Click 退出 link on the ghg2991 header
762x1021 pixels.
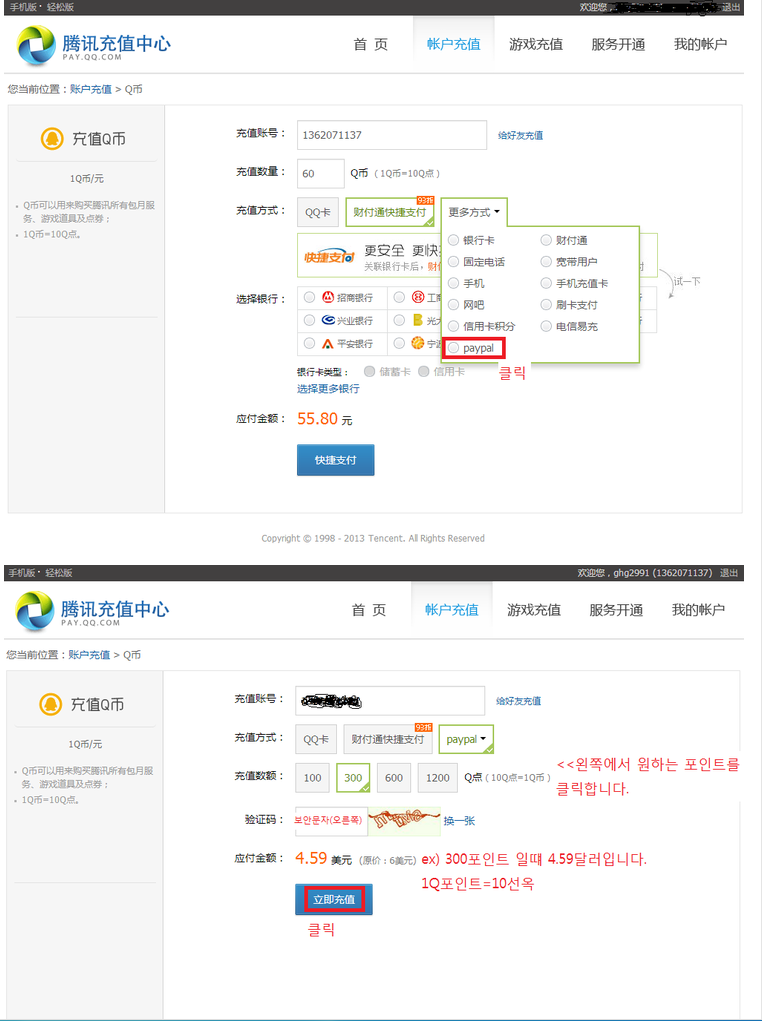coord(729,573)
